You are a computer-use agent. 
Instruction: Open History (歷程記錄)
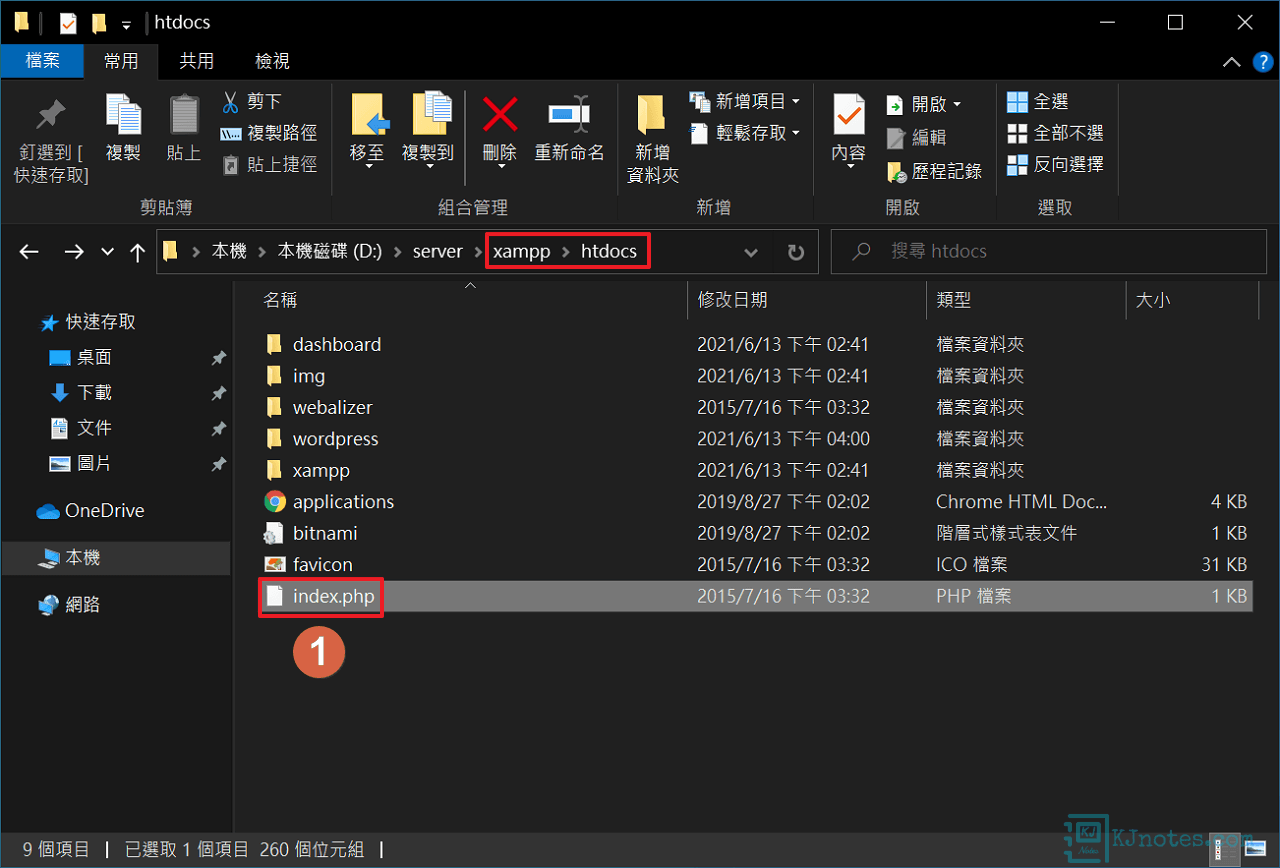point(935,171)
